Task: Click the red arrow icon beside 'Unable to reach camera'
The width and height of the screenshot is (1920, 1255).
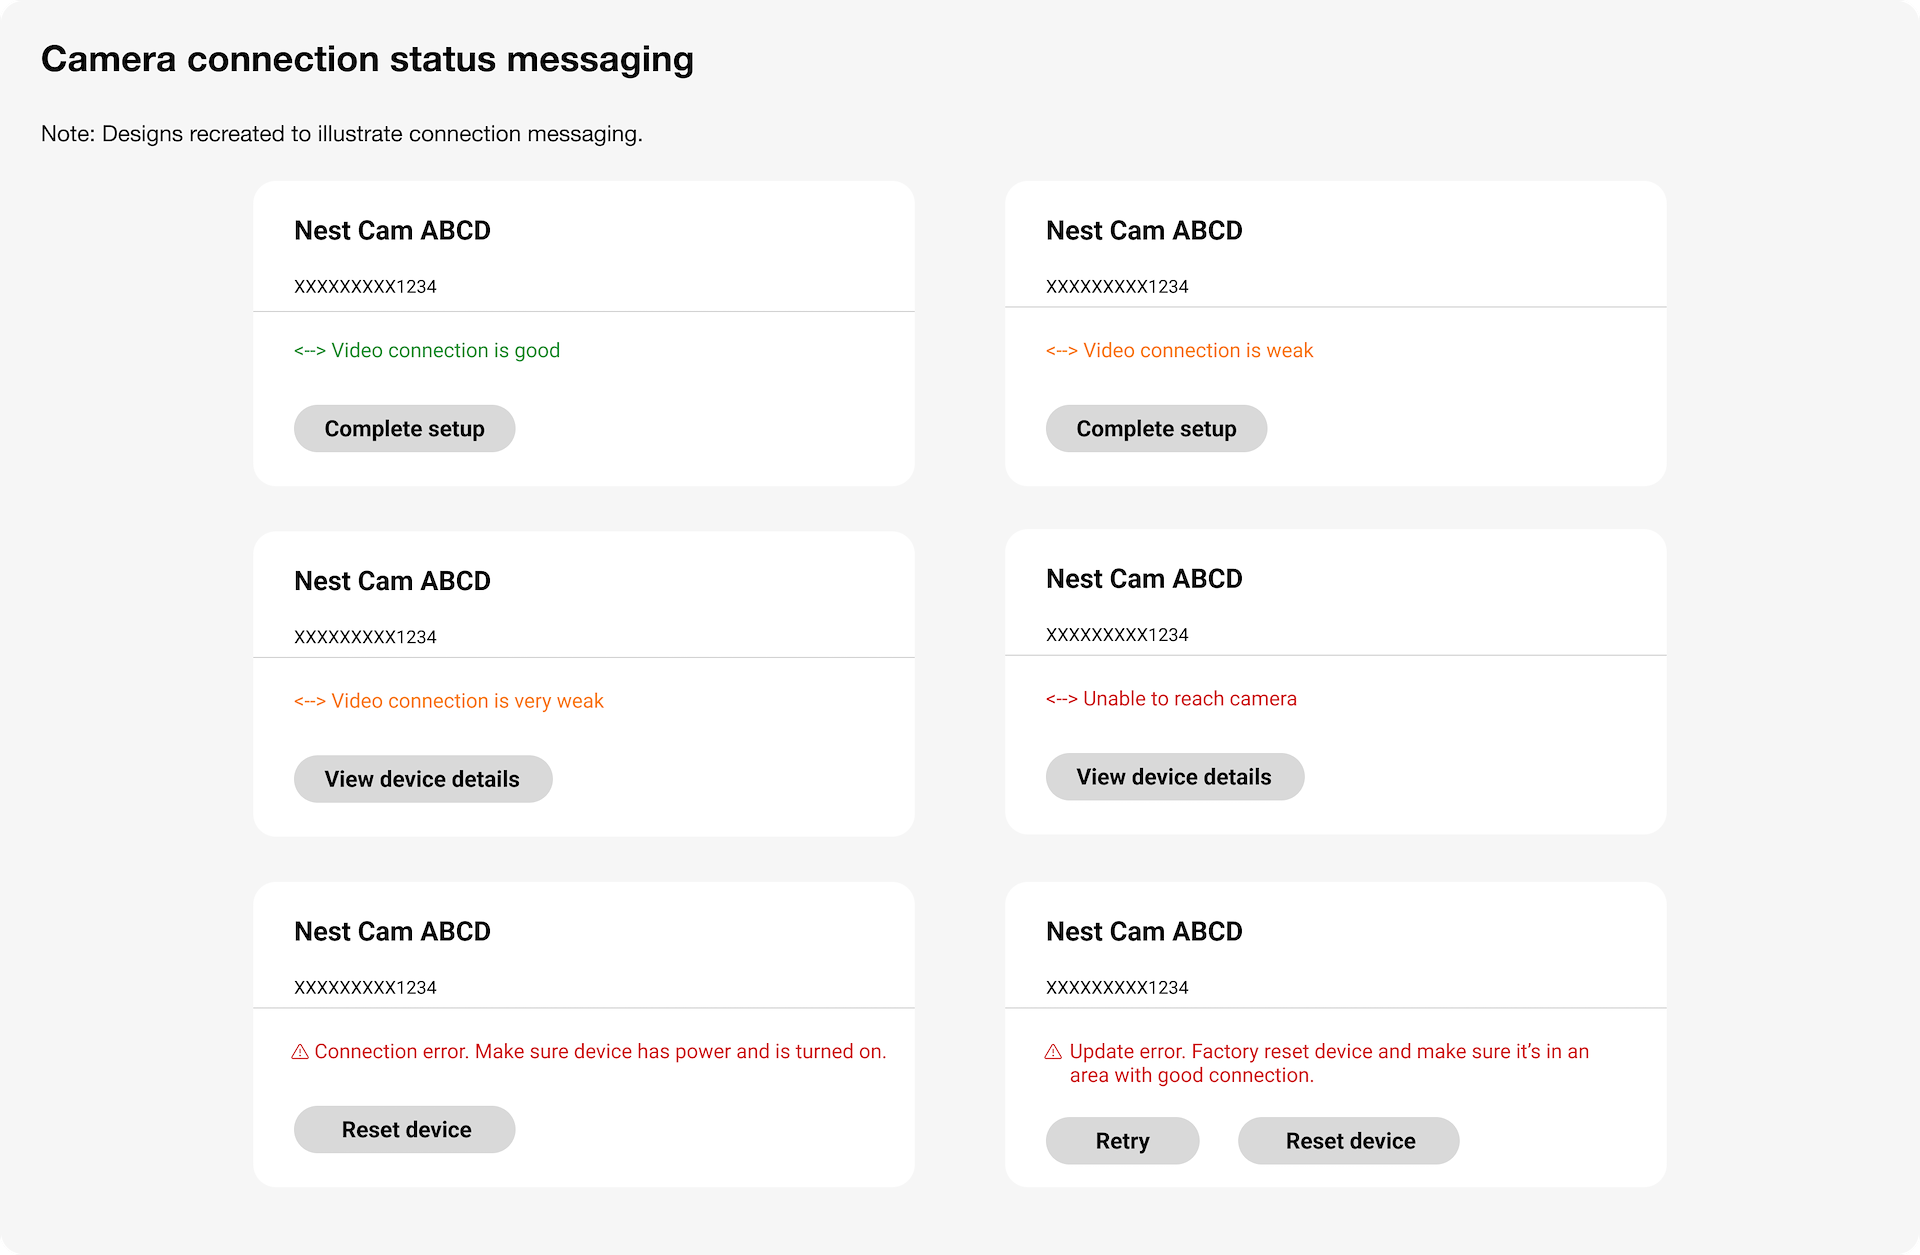Action: click(1062, 699)
